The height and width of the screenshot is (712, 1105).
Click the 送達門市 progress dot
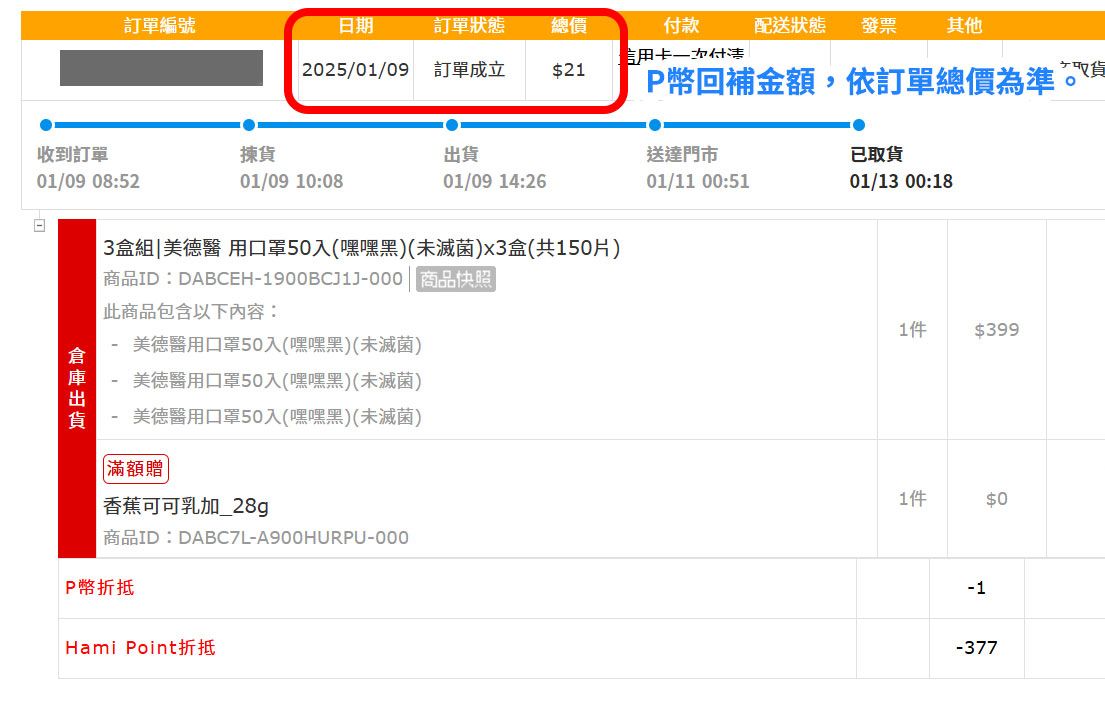(655, 125)
